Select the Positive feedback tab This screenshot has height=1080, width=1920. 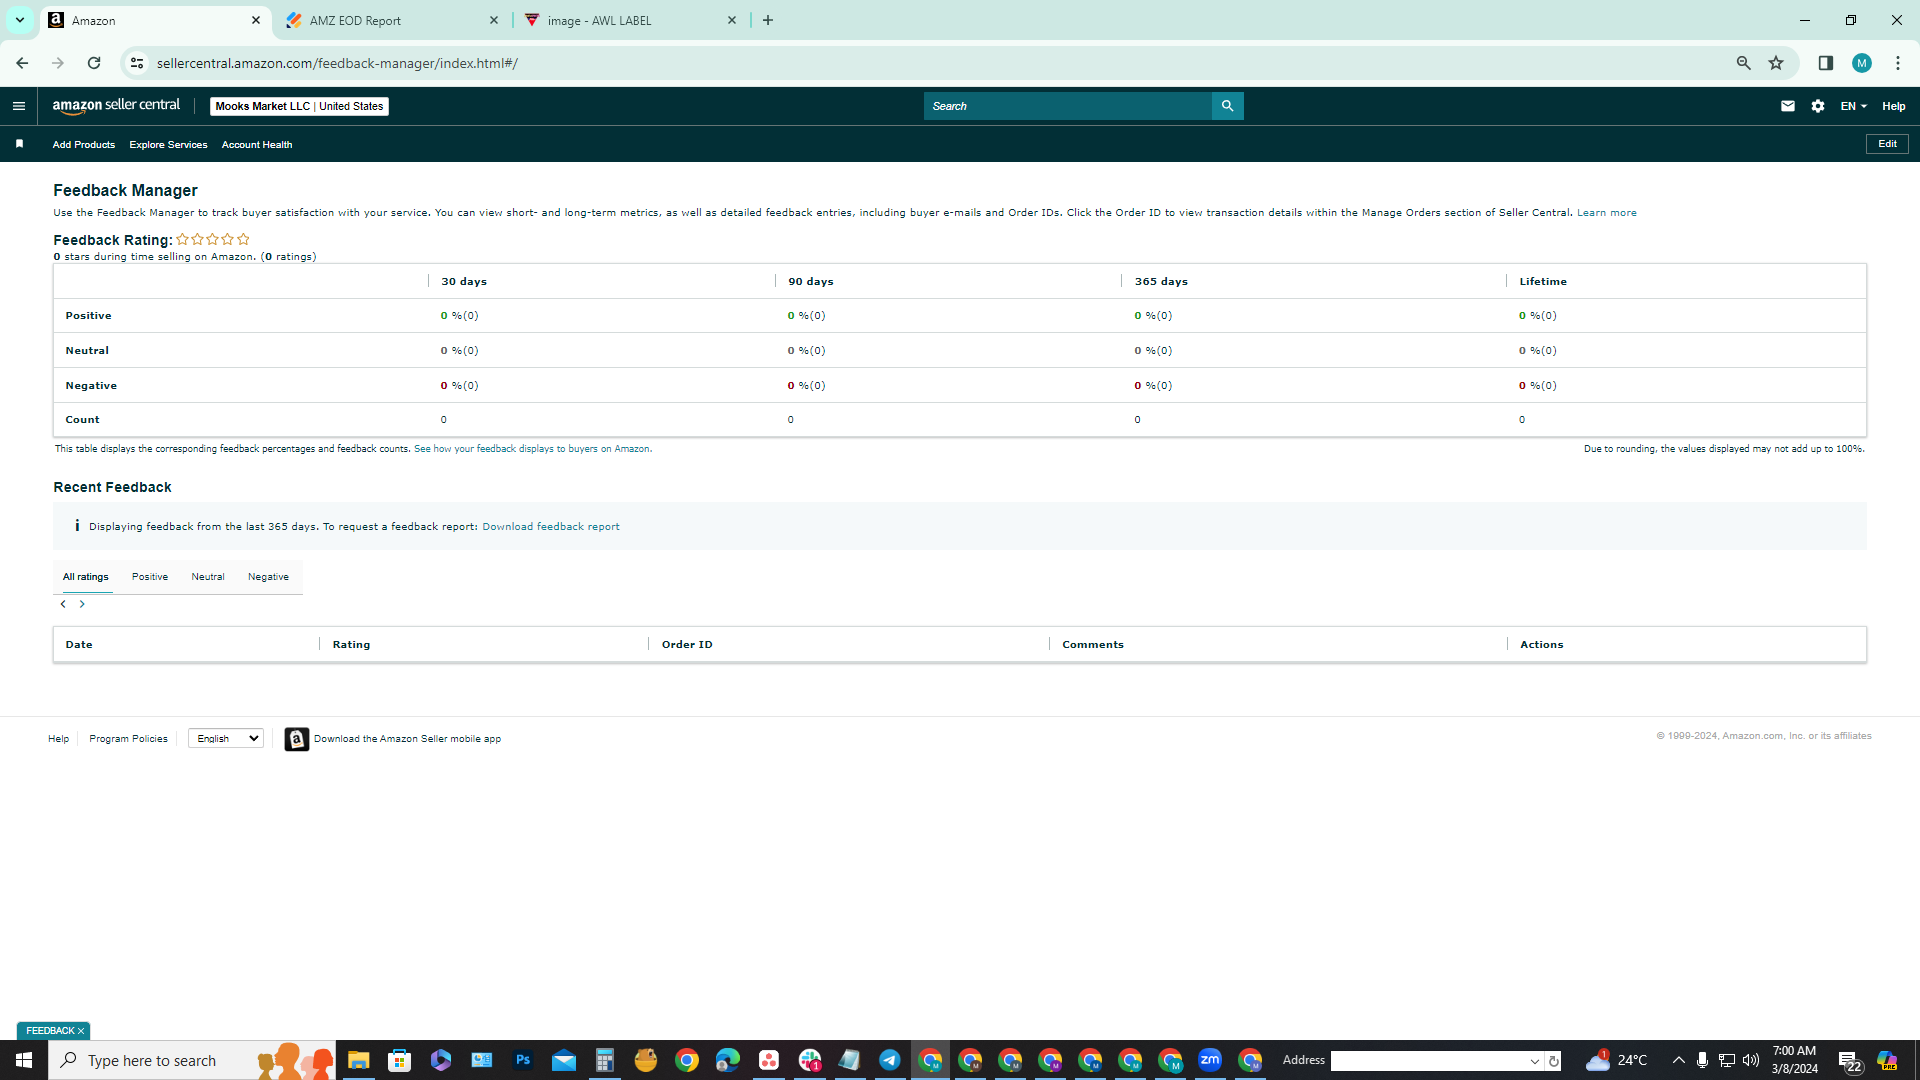pyautogui.click(x=150, y=577)
